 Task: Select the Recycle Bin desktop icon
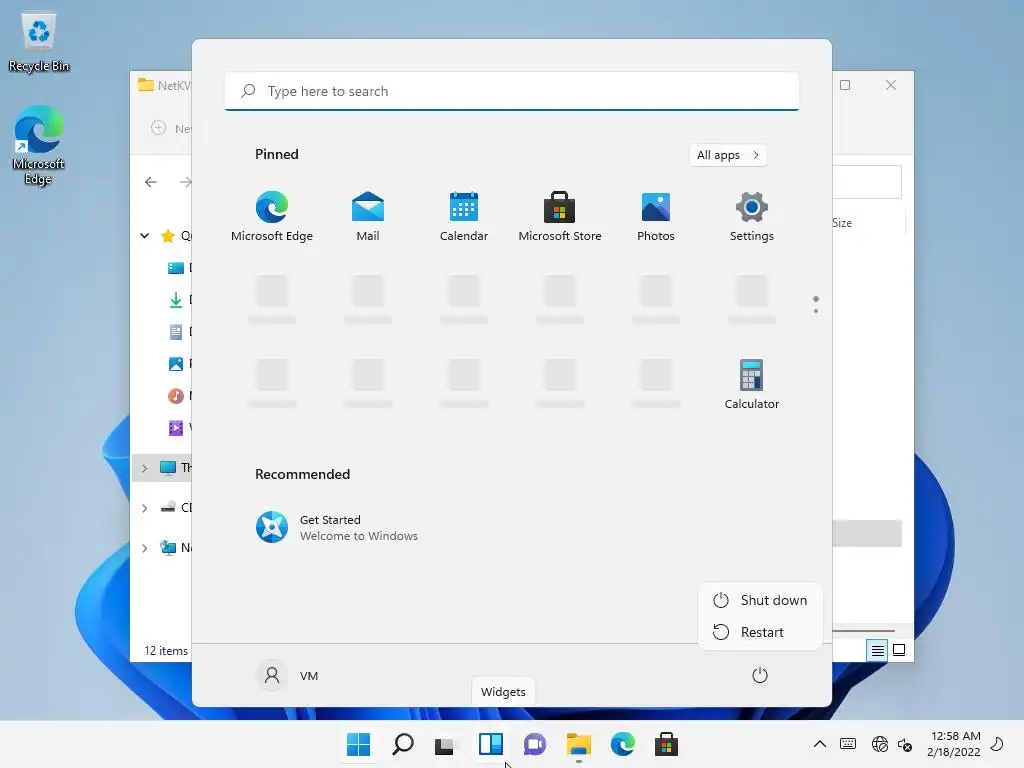(x=39, y=43)
